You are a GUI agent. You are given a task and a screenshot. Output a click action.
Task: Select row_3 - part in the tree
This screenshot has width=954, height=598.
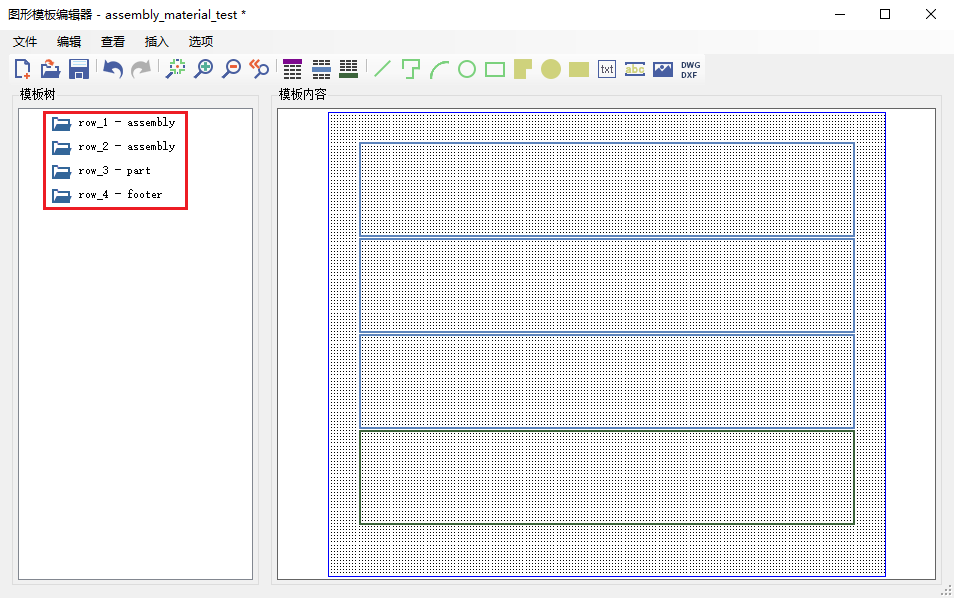tap(114, 171)
